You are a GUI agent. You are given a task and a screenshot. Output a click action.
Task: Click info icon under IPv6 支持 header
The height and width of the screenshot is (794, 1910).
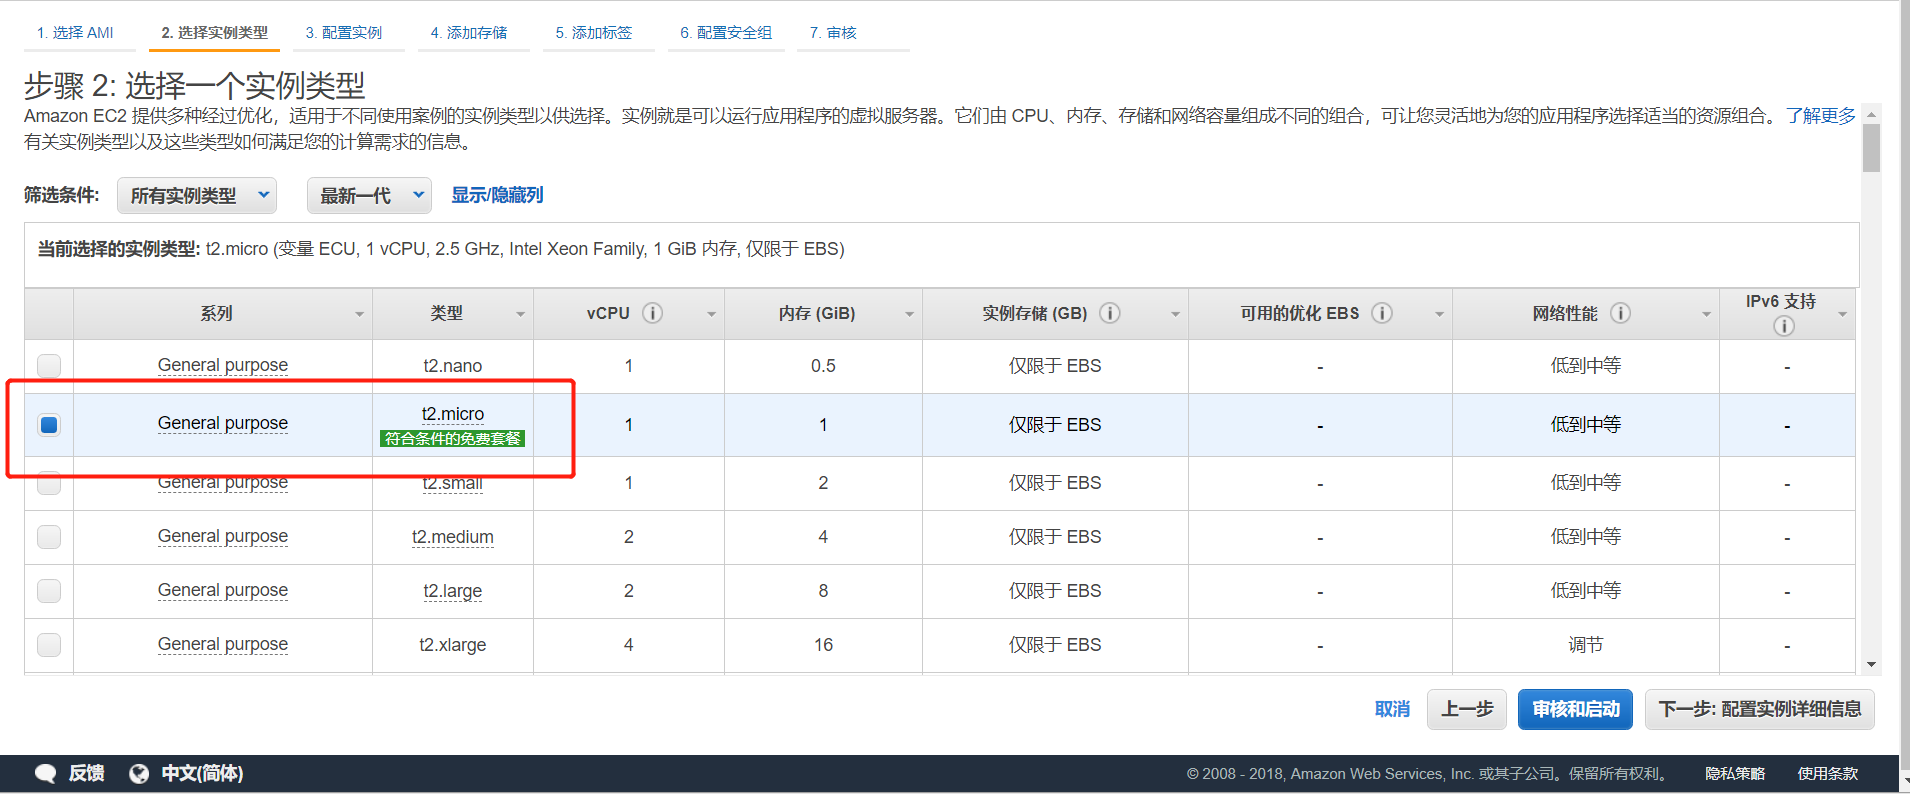tap(1783, 326)
